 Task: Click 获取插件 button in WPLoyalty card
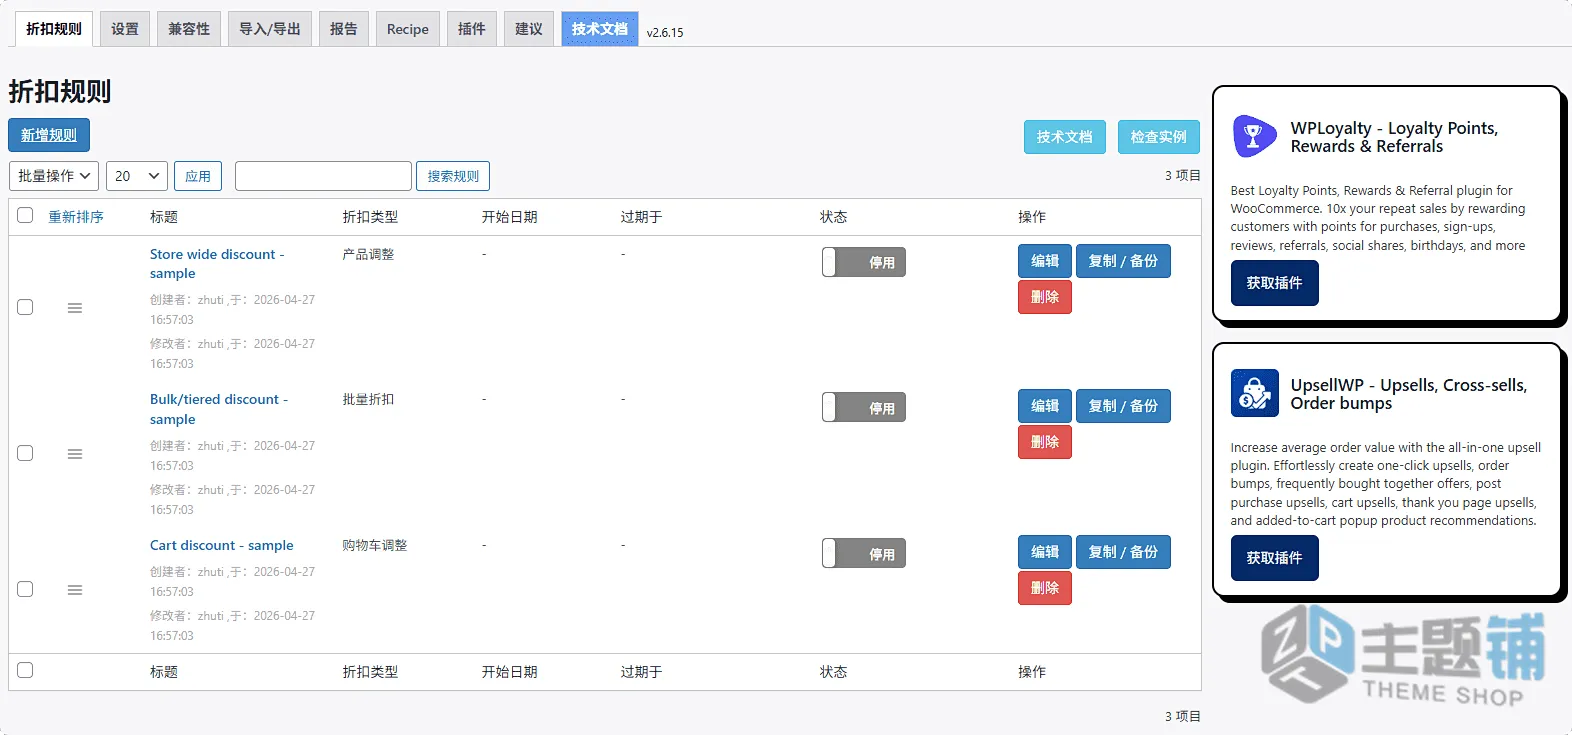pyautogui.click(x=1275, y=283)
